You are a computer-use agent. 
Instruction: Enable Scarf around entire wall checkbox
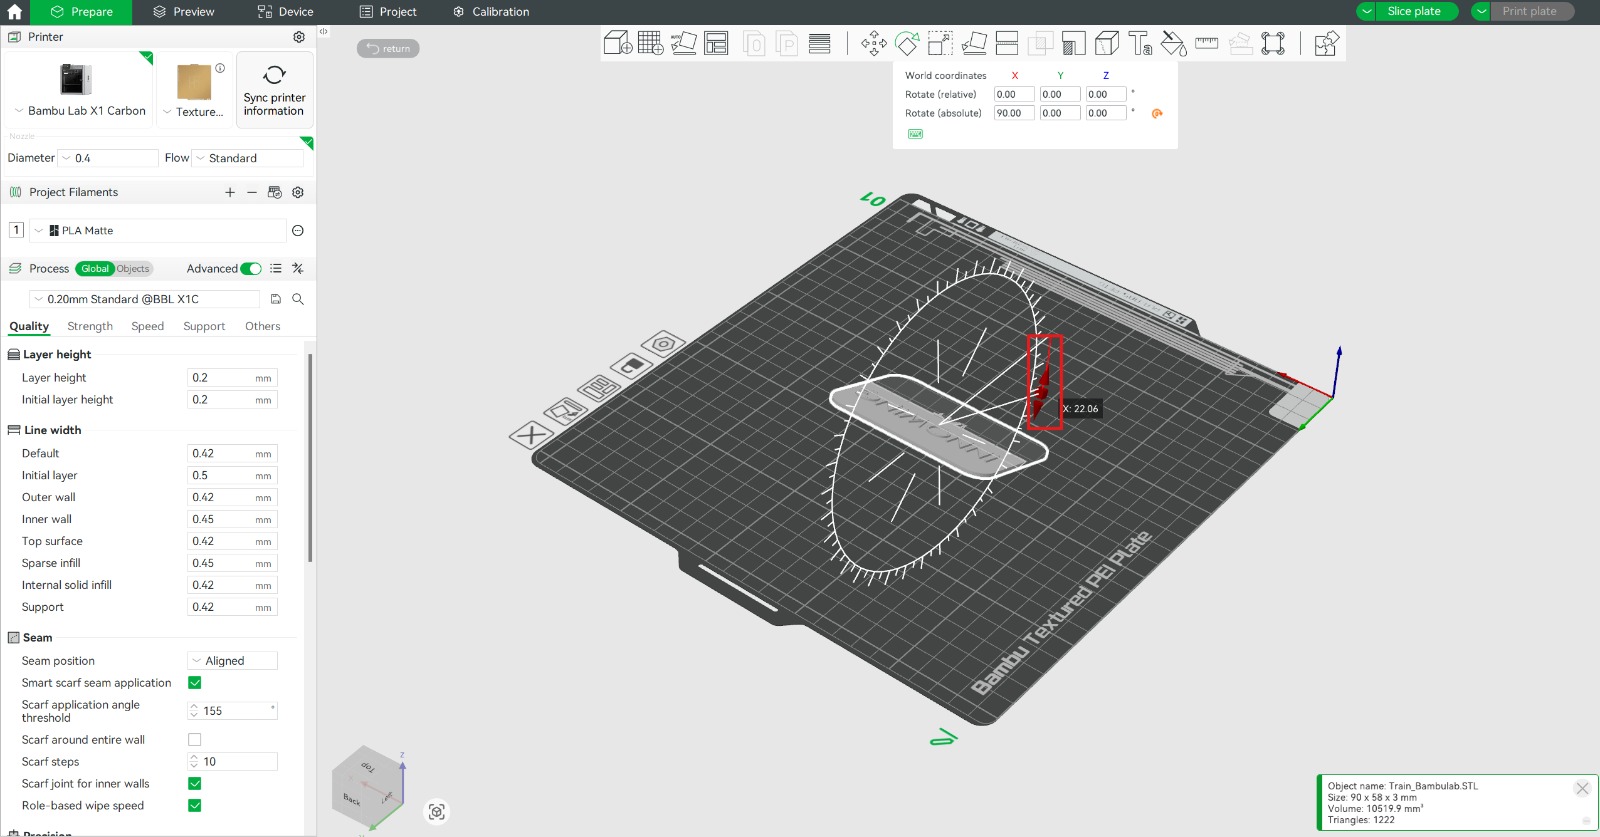[195, 740]
